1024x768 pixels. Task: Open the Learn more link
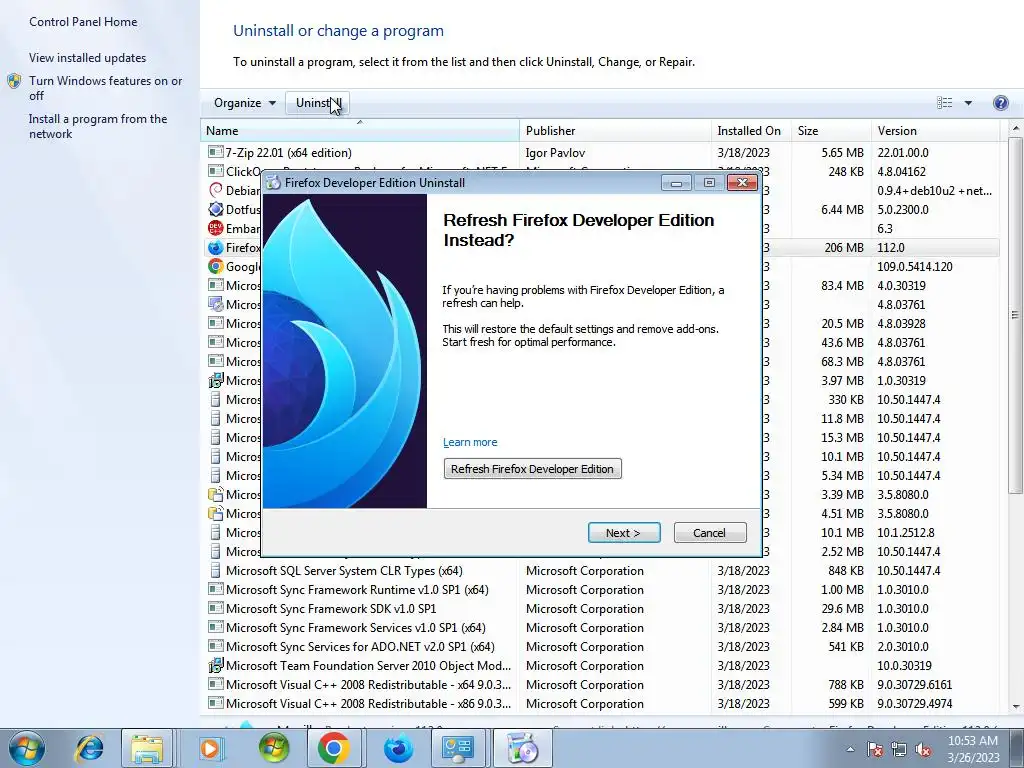coord(470,442)
